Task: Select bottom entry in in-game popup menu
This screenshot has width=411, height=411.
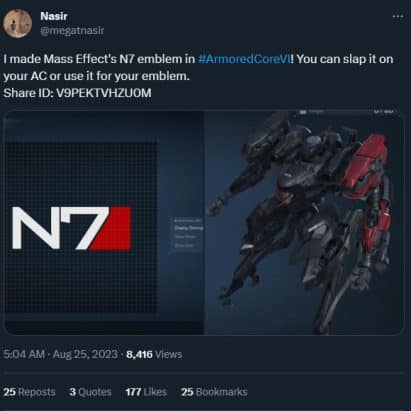Action: click(184, 246)
